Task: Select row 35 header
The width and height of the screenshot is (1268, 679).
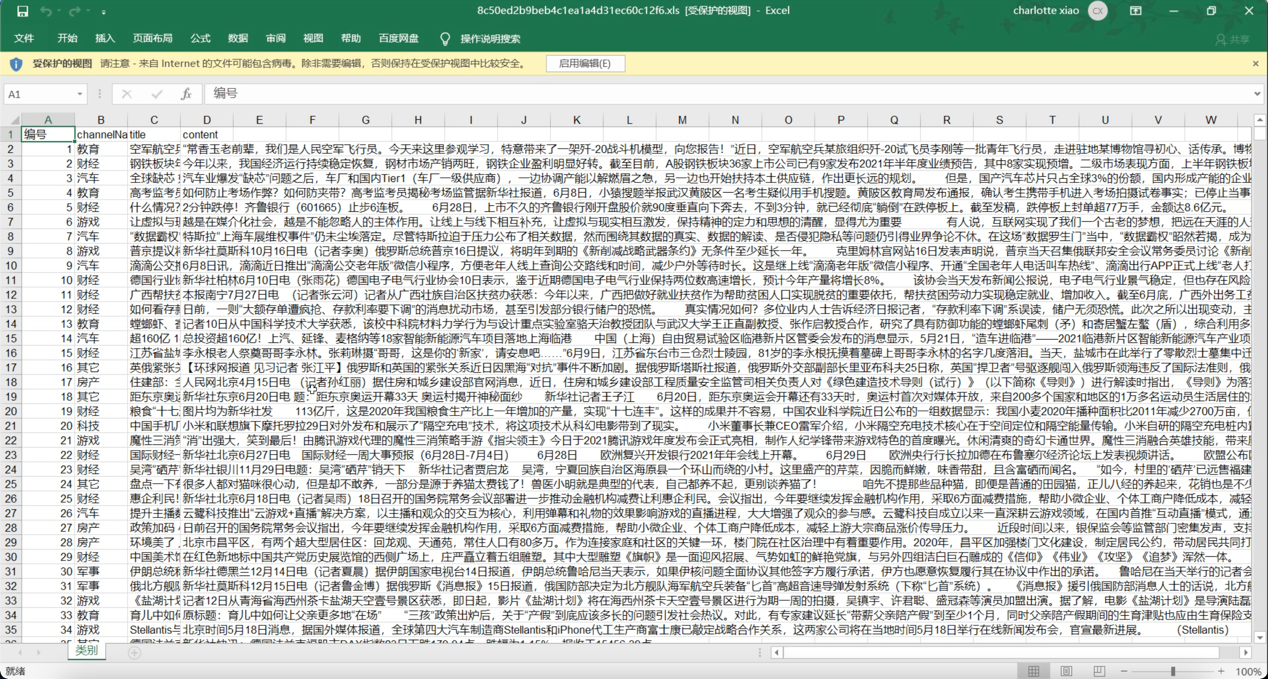Action: [x=10, y=630]
